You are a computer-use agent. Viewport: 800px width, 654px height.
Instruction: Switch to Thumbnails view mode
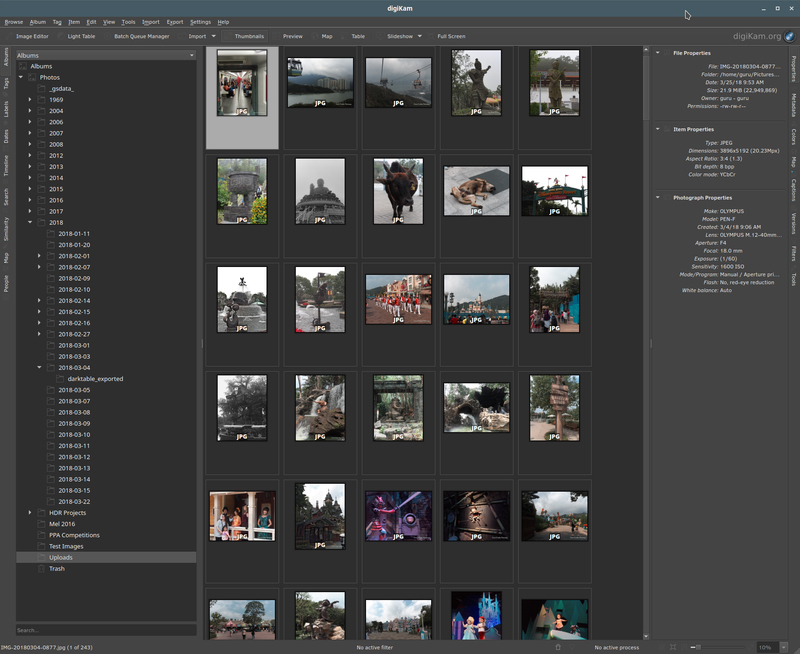click(244, 36)
